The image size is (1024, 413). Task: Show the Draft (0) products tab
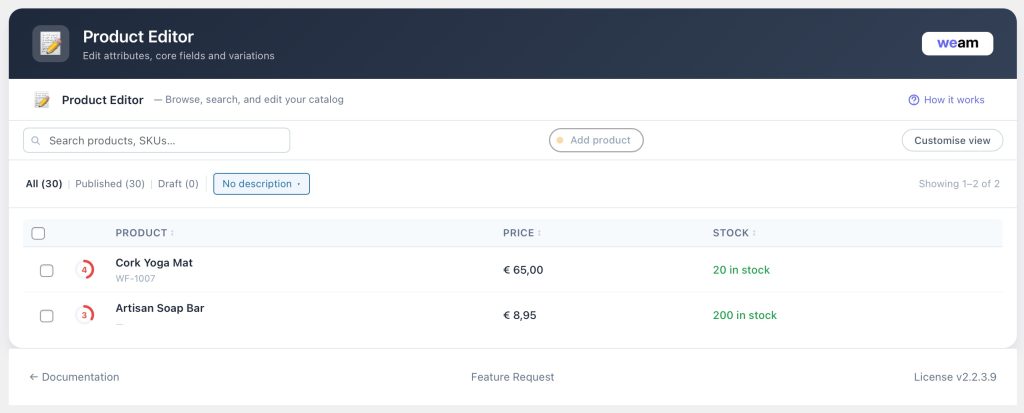[178, 184]
